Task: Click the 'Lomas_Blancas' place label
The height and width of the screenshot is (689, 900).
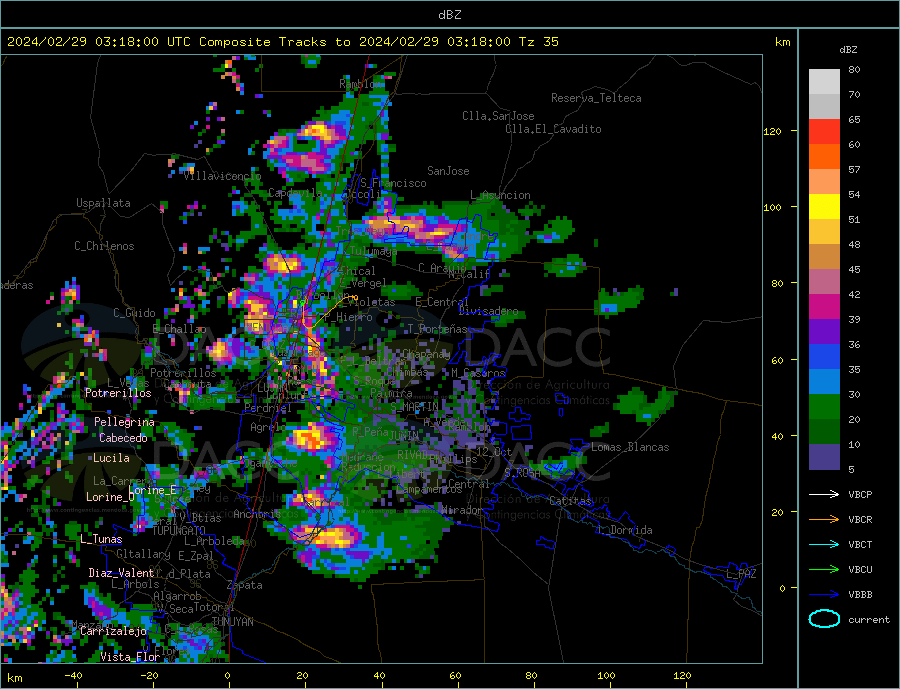Action: (x=630, y=447)
